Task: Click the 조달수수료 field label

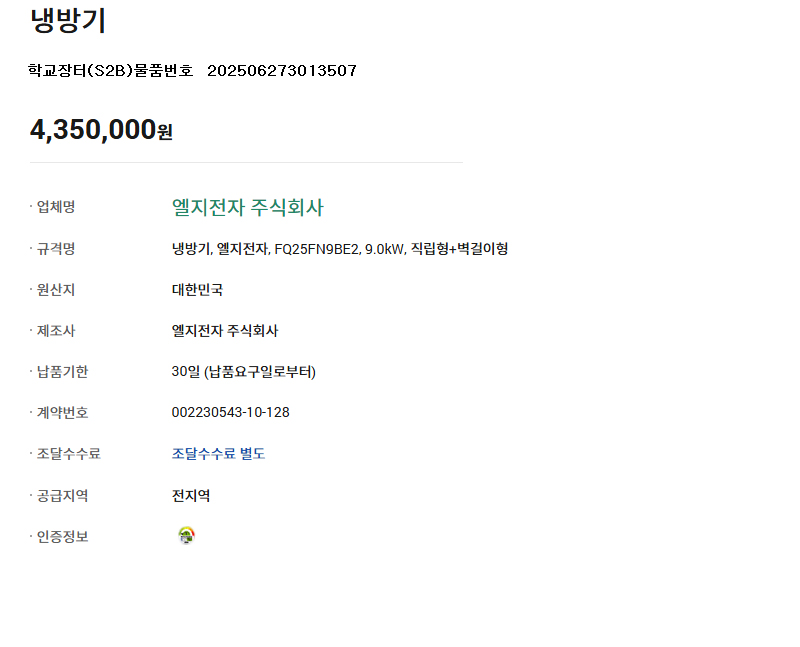Action: point(68,454)
